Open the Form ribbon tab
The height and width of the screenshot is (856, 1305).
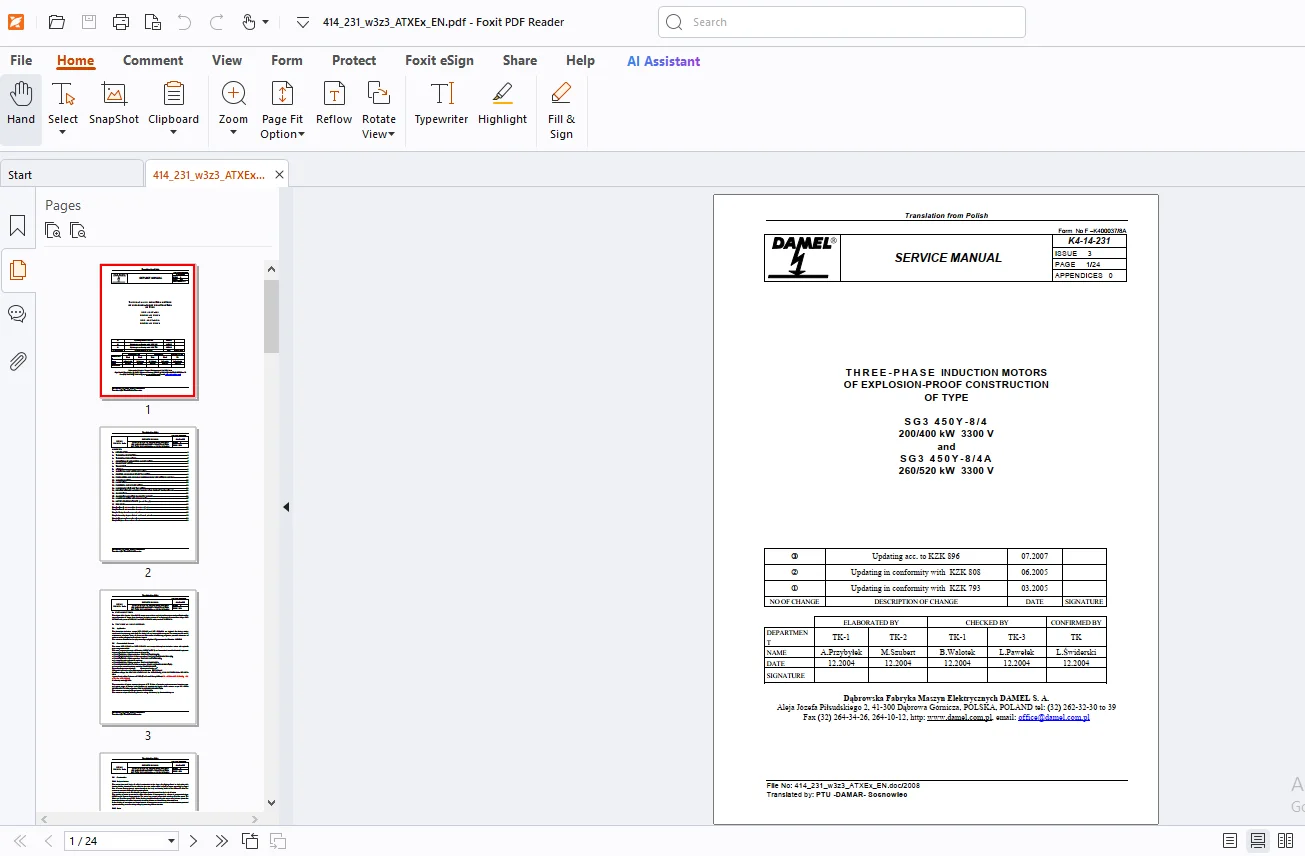(287, 60)
